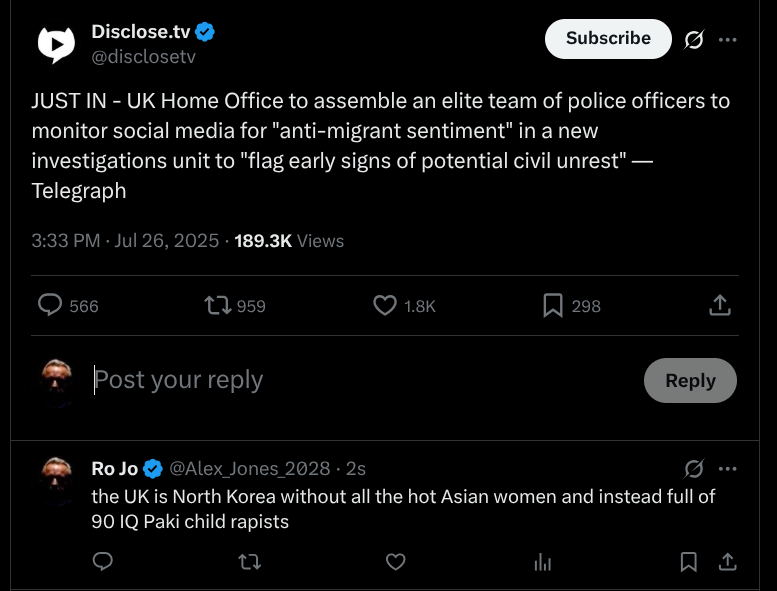Like the Ro Jo reply
Viewport: 777px width, 591px height.
(395, 562)
